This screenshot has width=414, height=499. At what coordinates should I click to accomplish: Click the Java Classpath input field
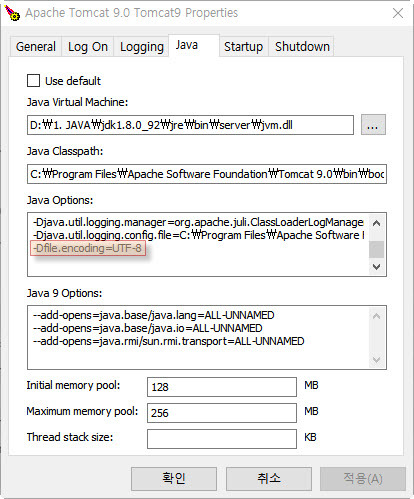(x=207, y=174)
